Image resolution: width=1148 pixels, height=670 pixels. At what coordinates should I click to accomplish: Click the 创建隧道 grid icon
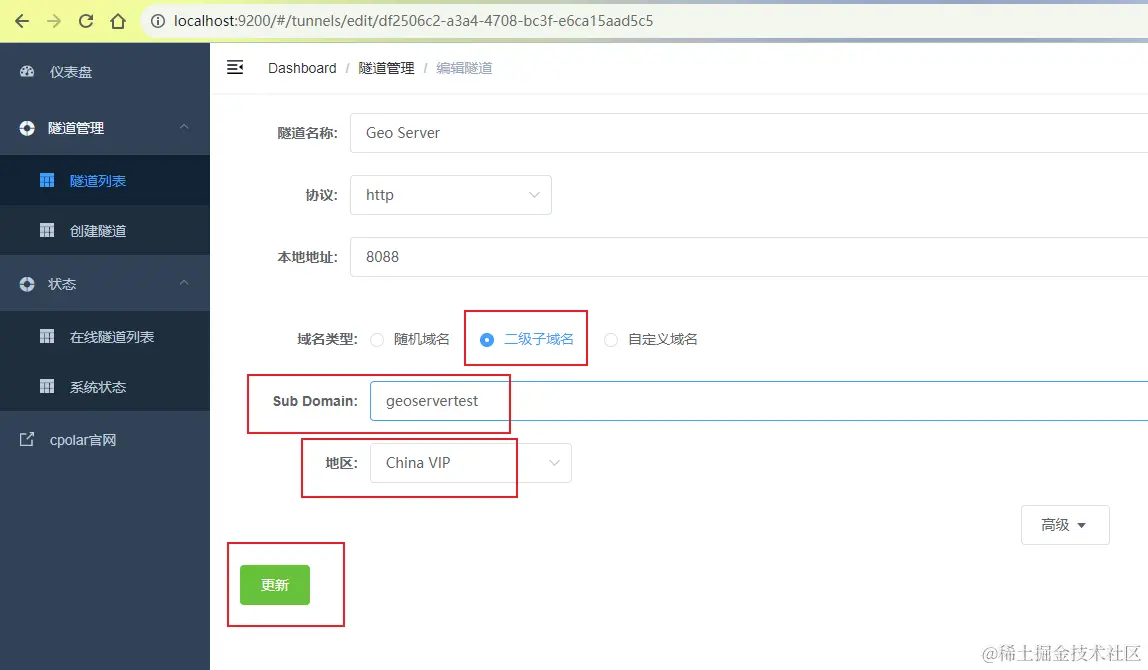click(x=47, y=231)
